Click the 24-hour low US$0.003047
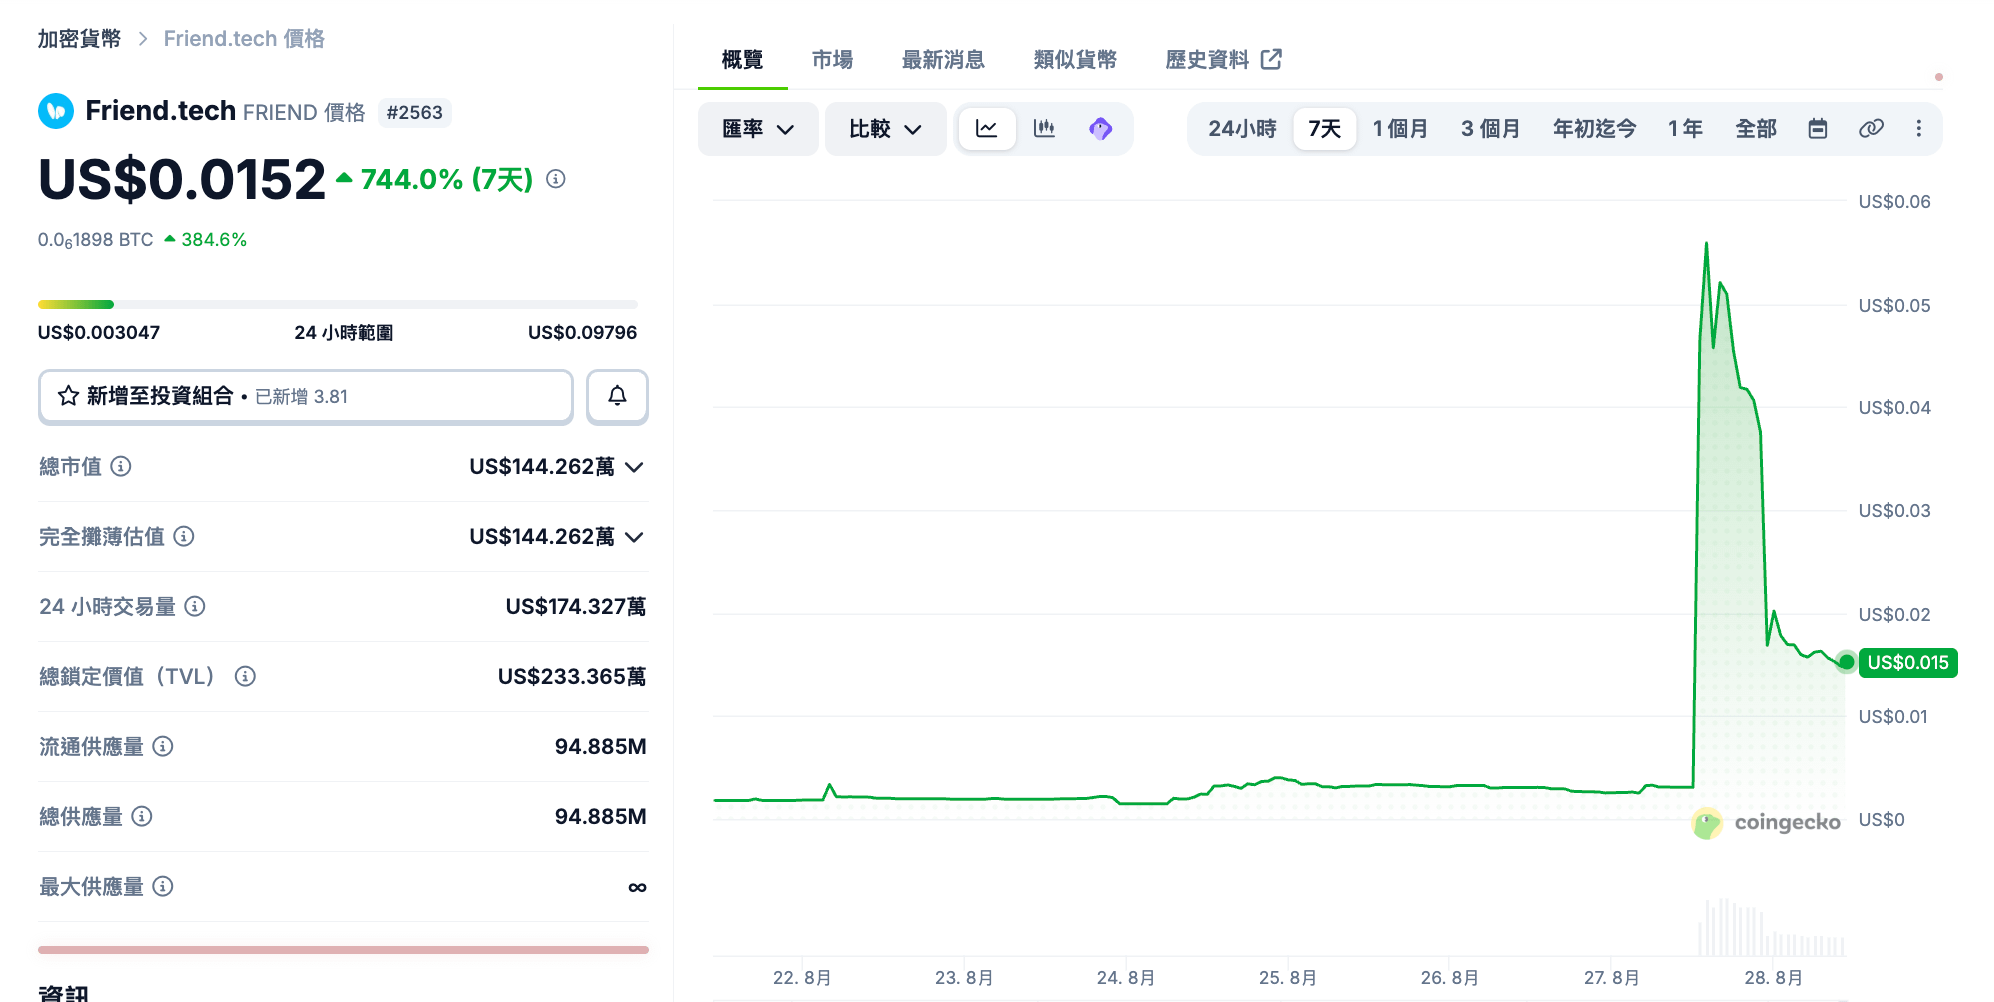The height and width of the screenshot is (1002, 1994). tap(99, 333)
